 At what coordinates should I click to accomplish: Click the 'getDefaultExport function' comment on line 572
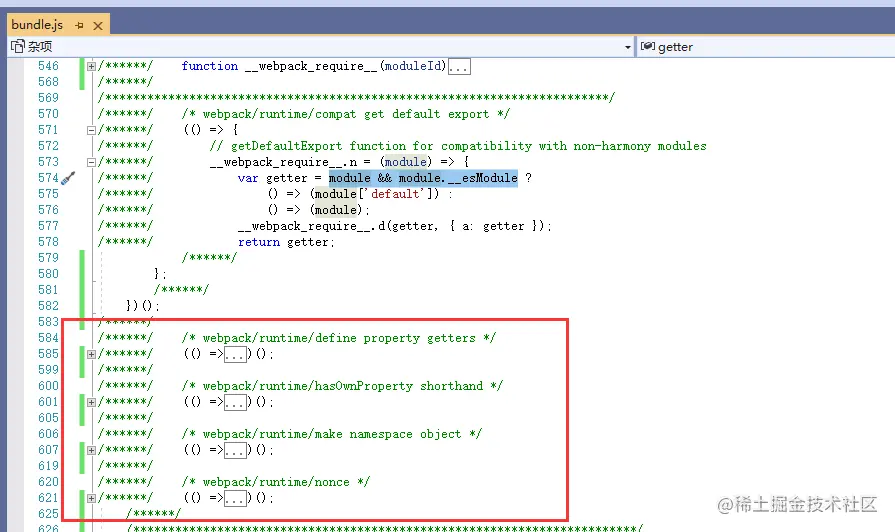tap(458, 146)
